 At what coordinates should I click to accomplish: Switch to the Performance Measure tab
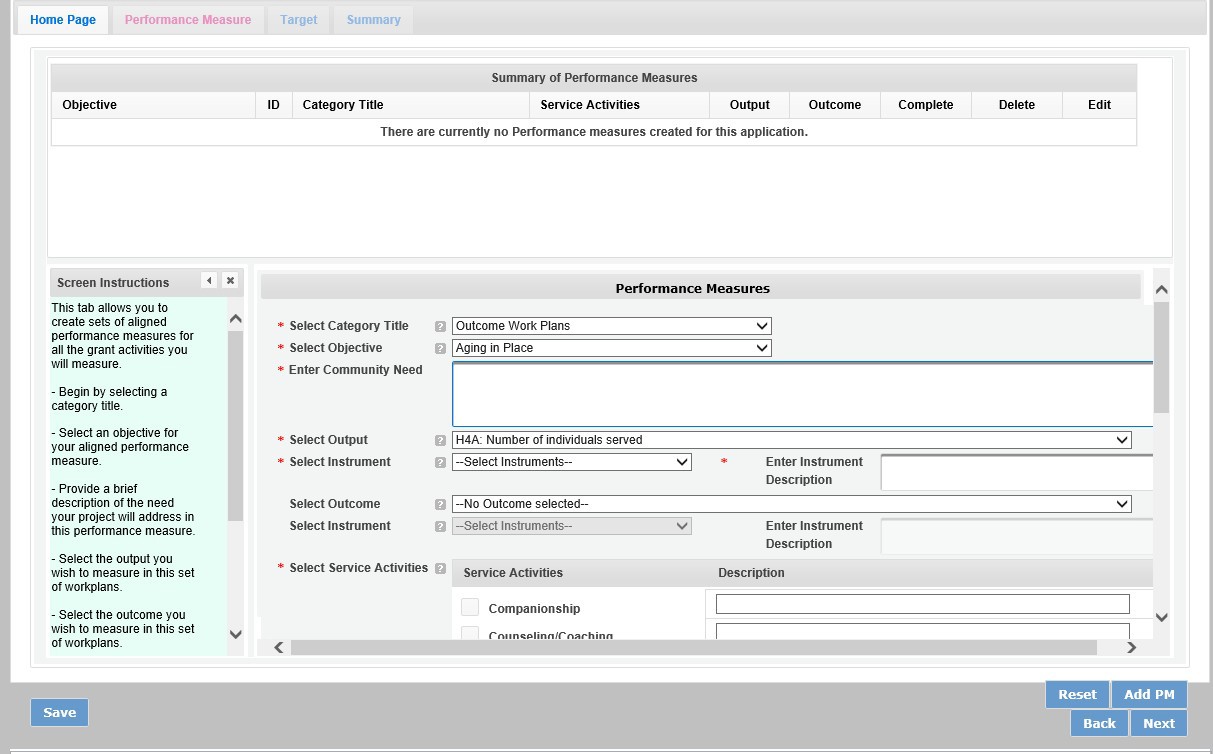pos(188,20)
